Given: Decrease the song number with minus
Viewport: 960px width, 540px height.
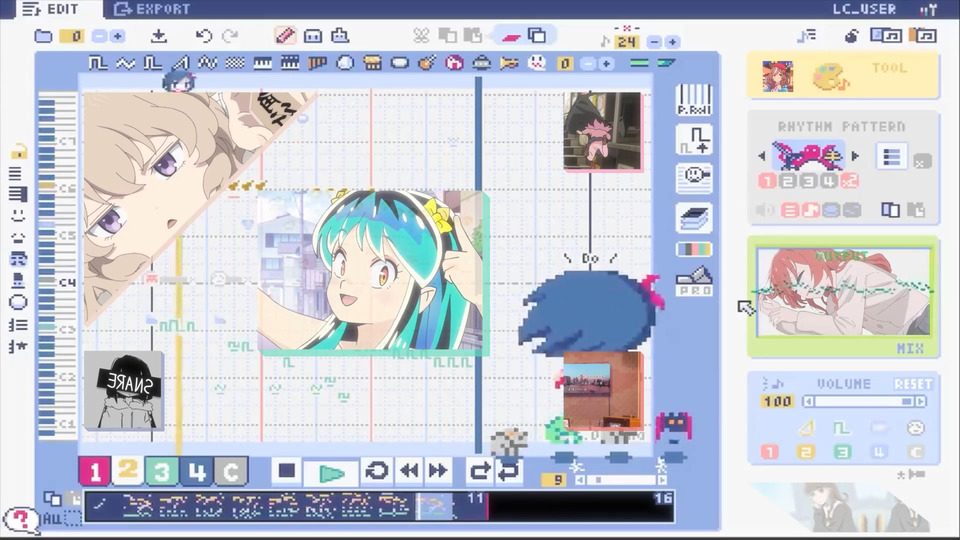Looking at the screenshot, I should coord(99,36).
